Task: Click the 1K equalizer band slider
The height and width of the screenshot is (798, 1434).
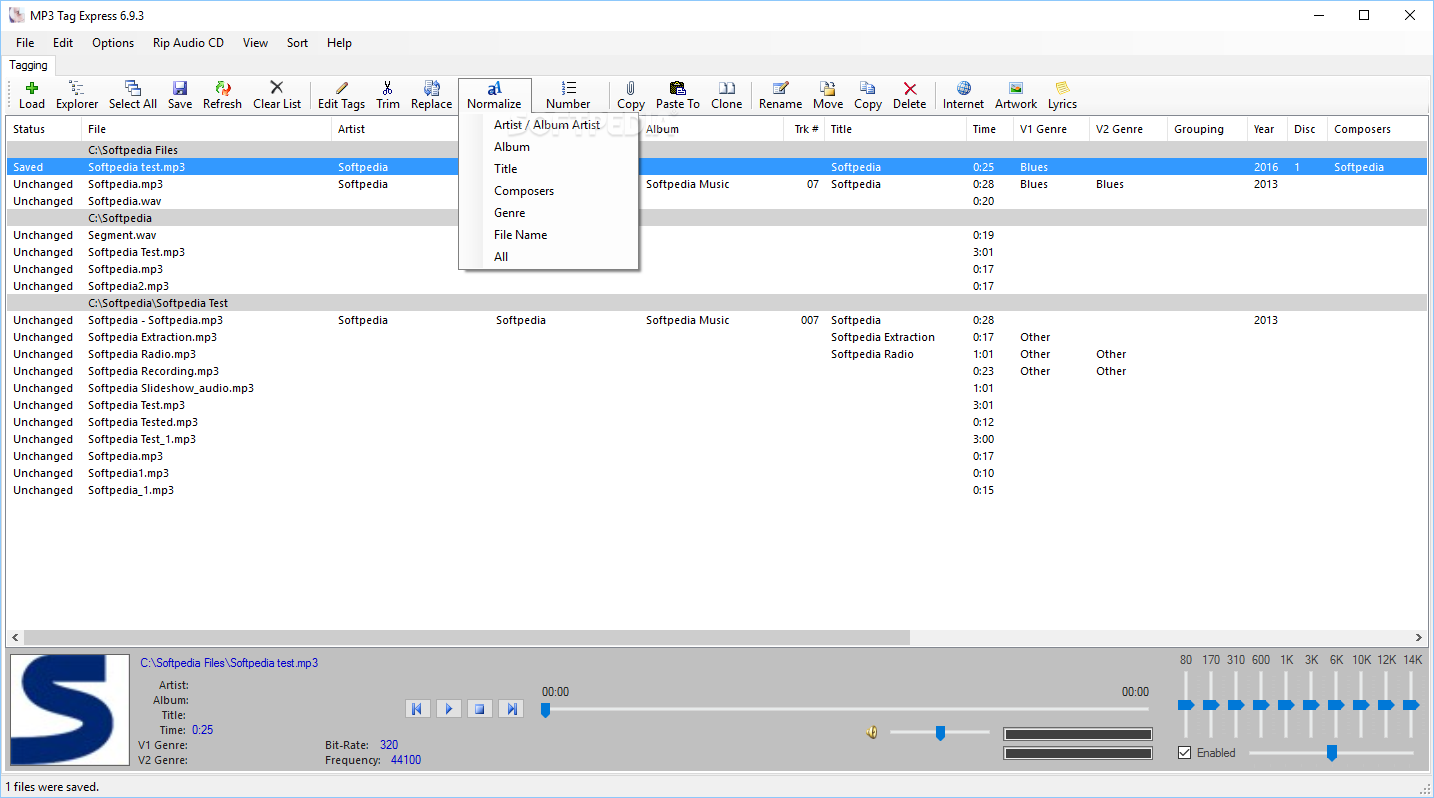Action: point(1286,705)
